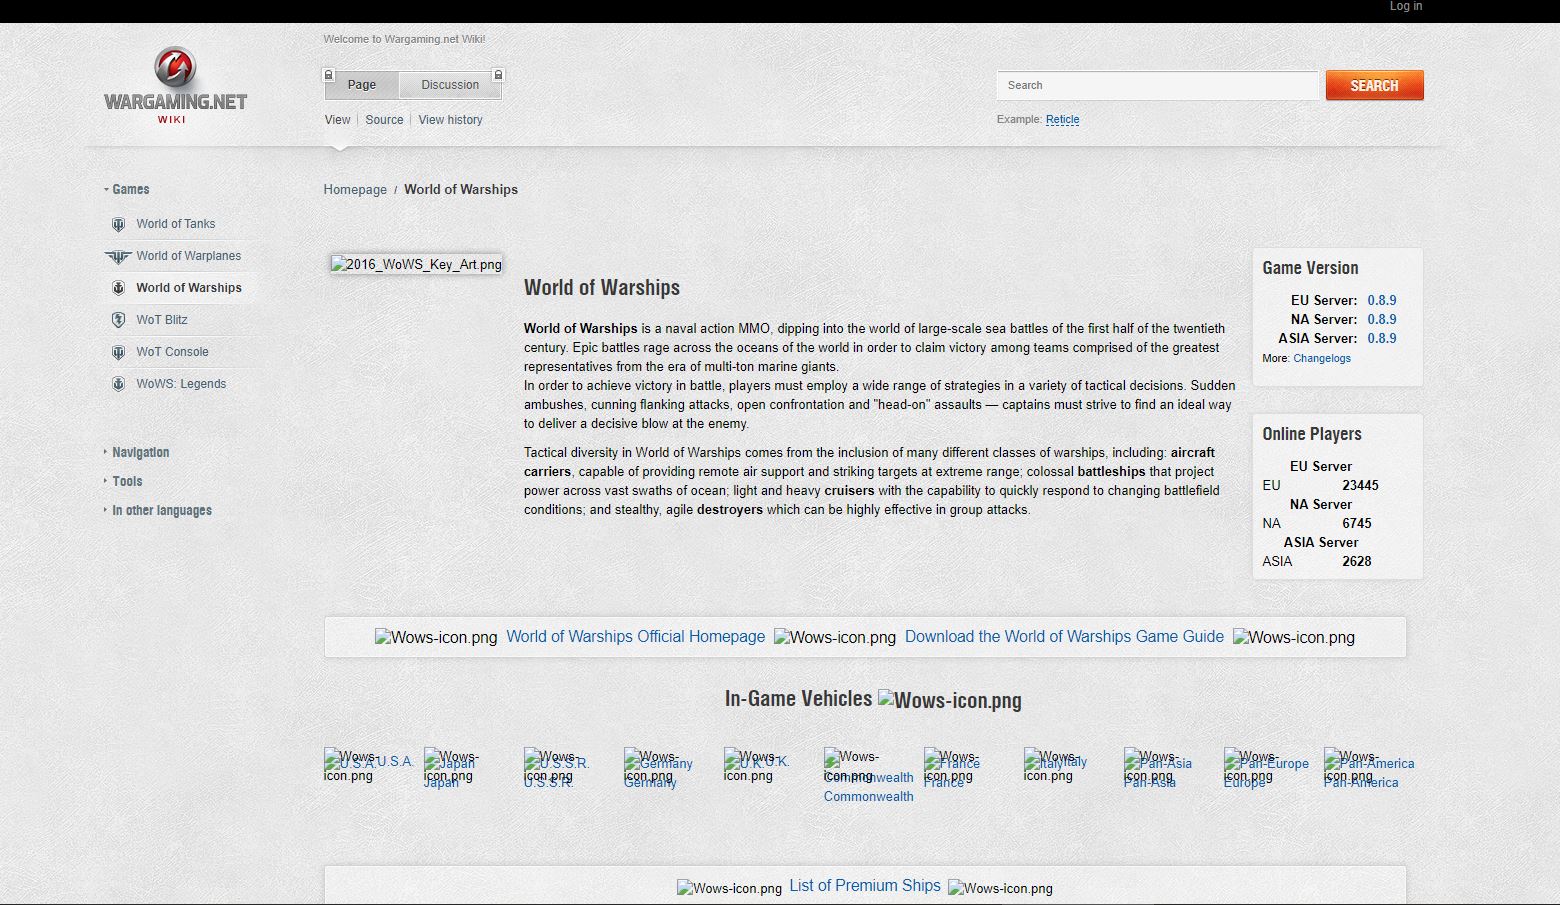Viewport: 1560px width, 905px height.
Task: Click the lock icon beside Discussion tab
Action: [x=498, y=75]
